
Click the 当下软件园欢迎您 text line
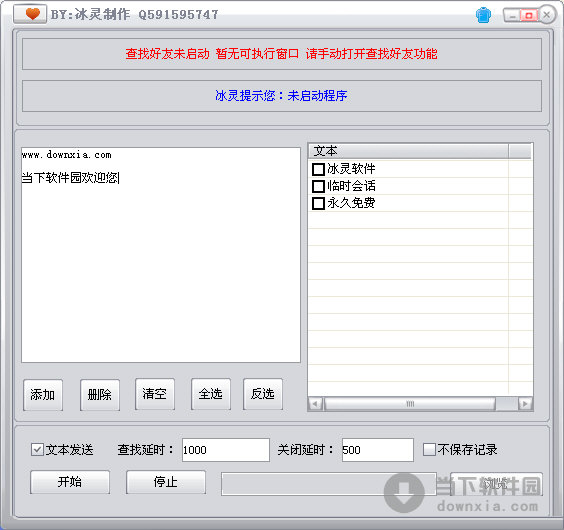pos(70,178)
